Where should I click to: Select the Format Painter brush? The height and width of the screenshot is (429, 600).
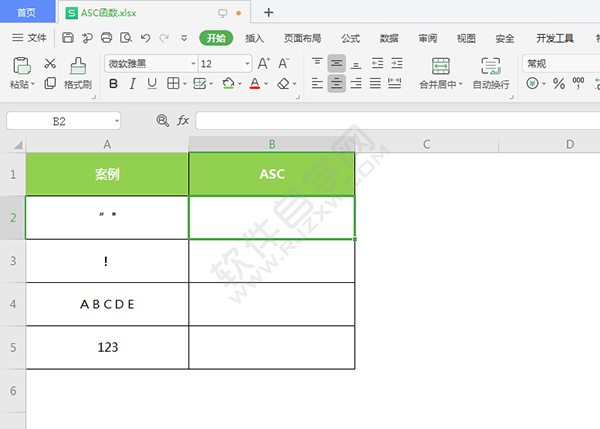click(x=78, y=65)
